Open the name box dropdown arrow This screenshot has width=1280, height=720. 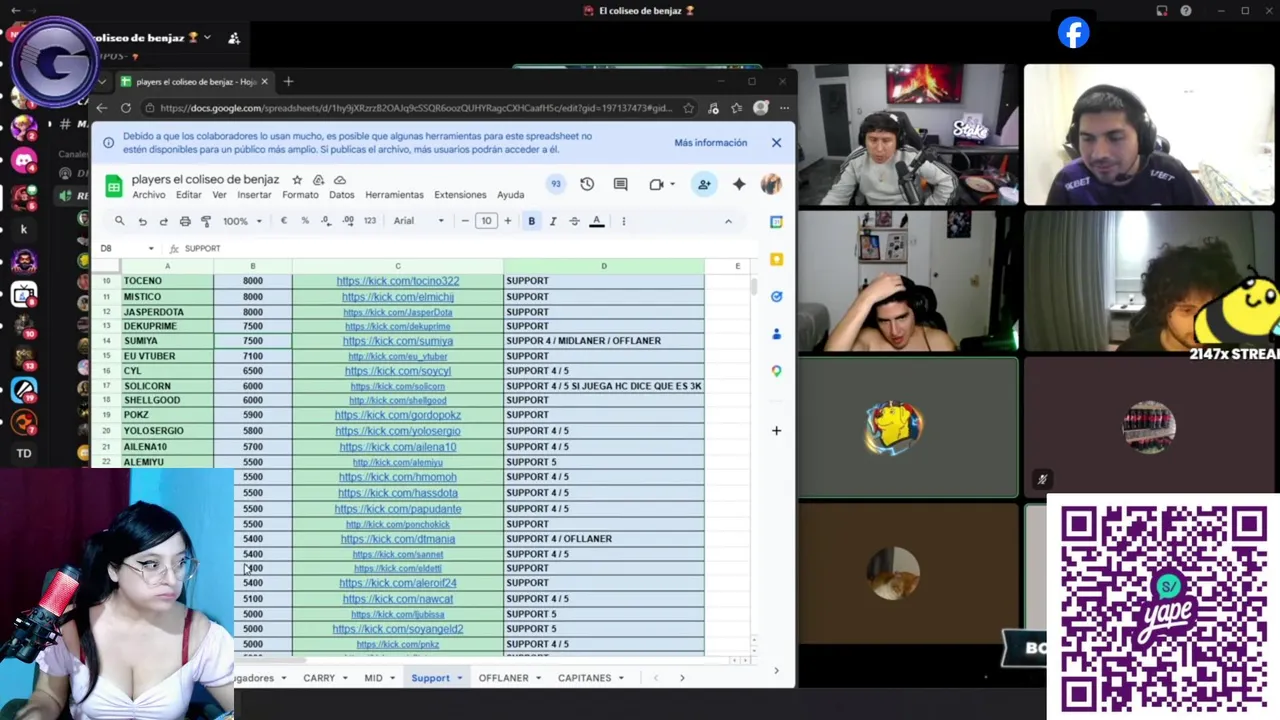pyautogui.click(x=151, y=249)
